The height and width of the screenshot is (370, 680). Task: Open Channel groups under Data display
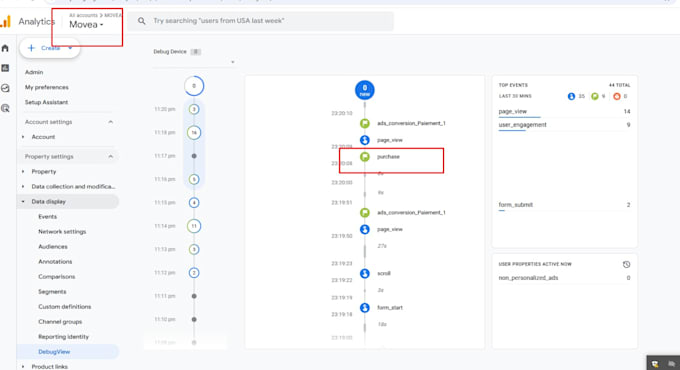(60, 322)
